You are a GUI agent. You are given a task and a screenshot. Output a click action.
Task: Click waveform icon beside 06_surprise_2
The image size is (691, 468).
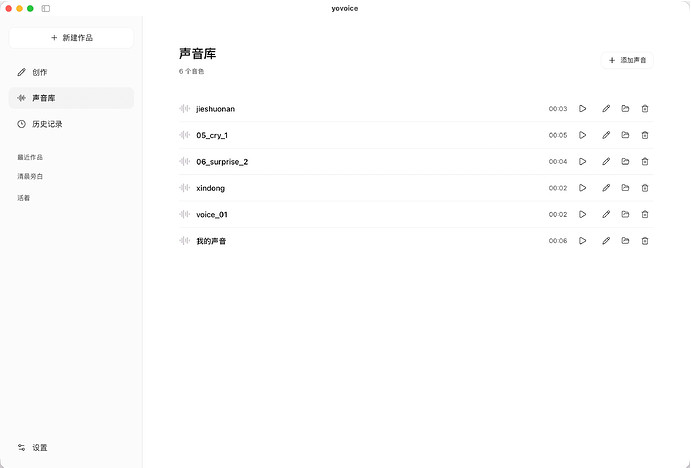[184, 161]
